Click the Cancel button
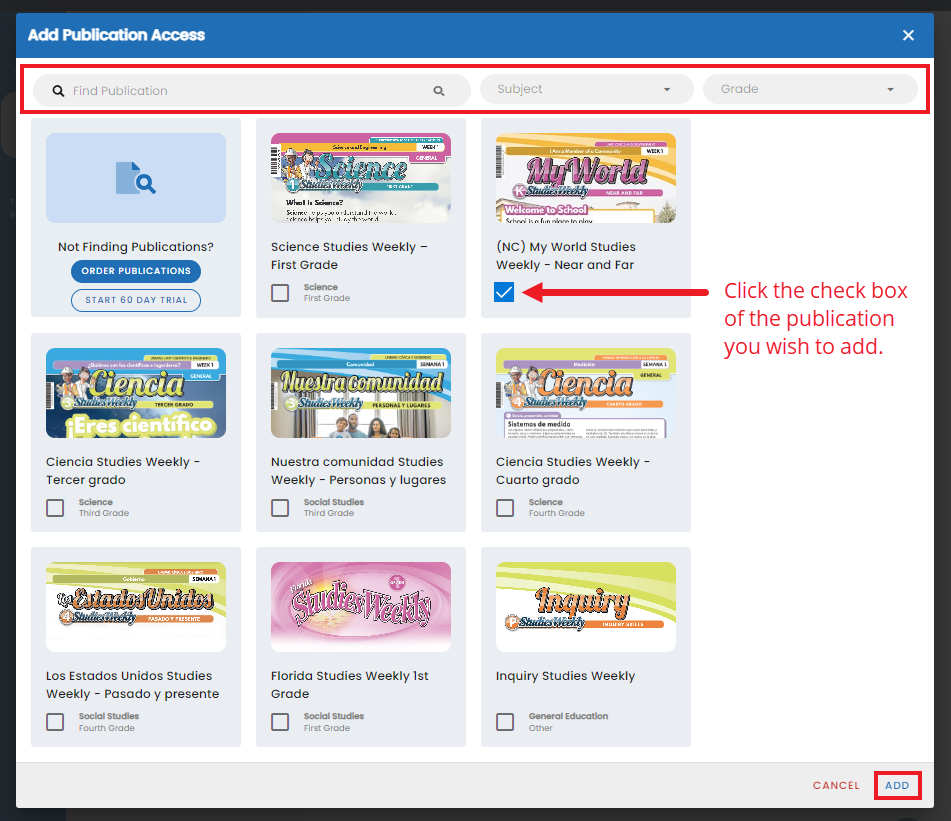951x821 pixels. [x=836, y=785]
